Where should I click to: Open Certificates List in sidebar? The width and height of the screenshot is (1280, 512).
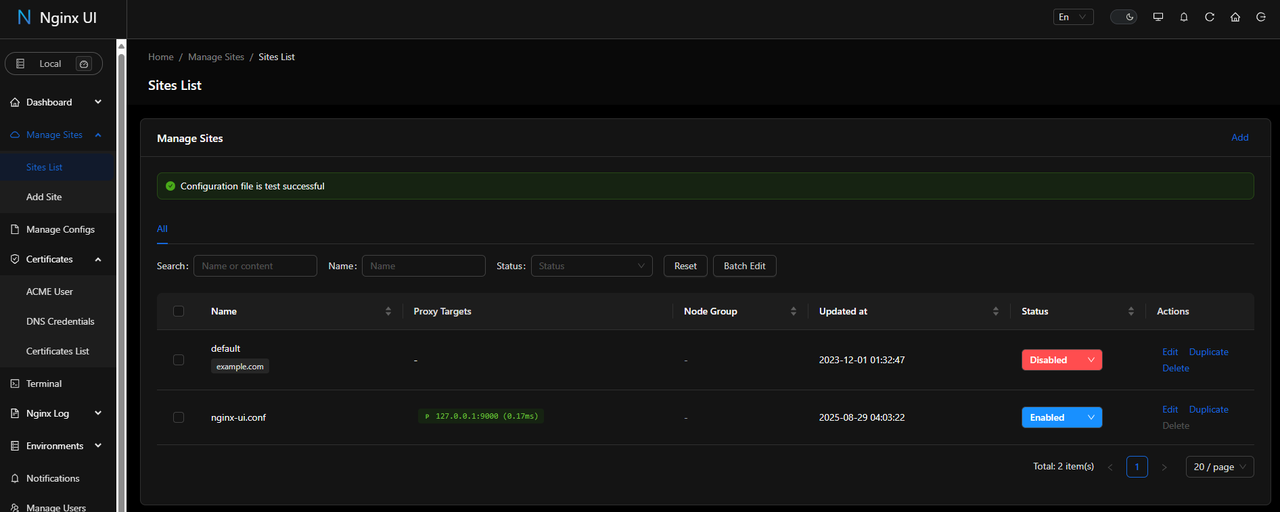point(58,352)
